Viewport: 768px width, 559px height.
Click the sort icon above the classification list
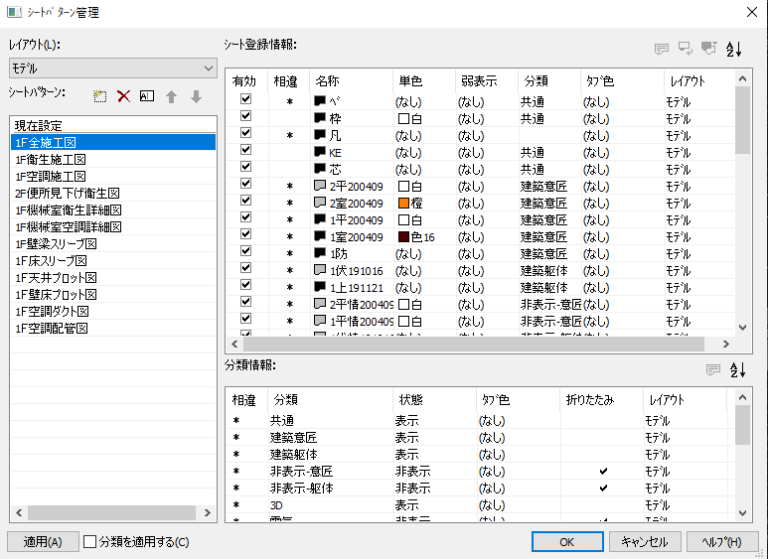click(739, 370)
